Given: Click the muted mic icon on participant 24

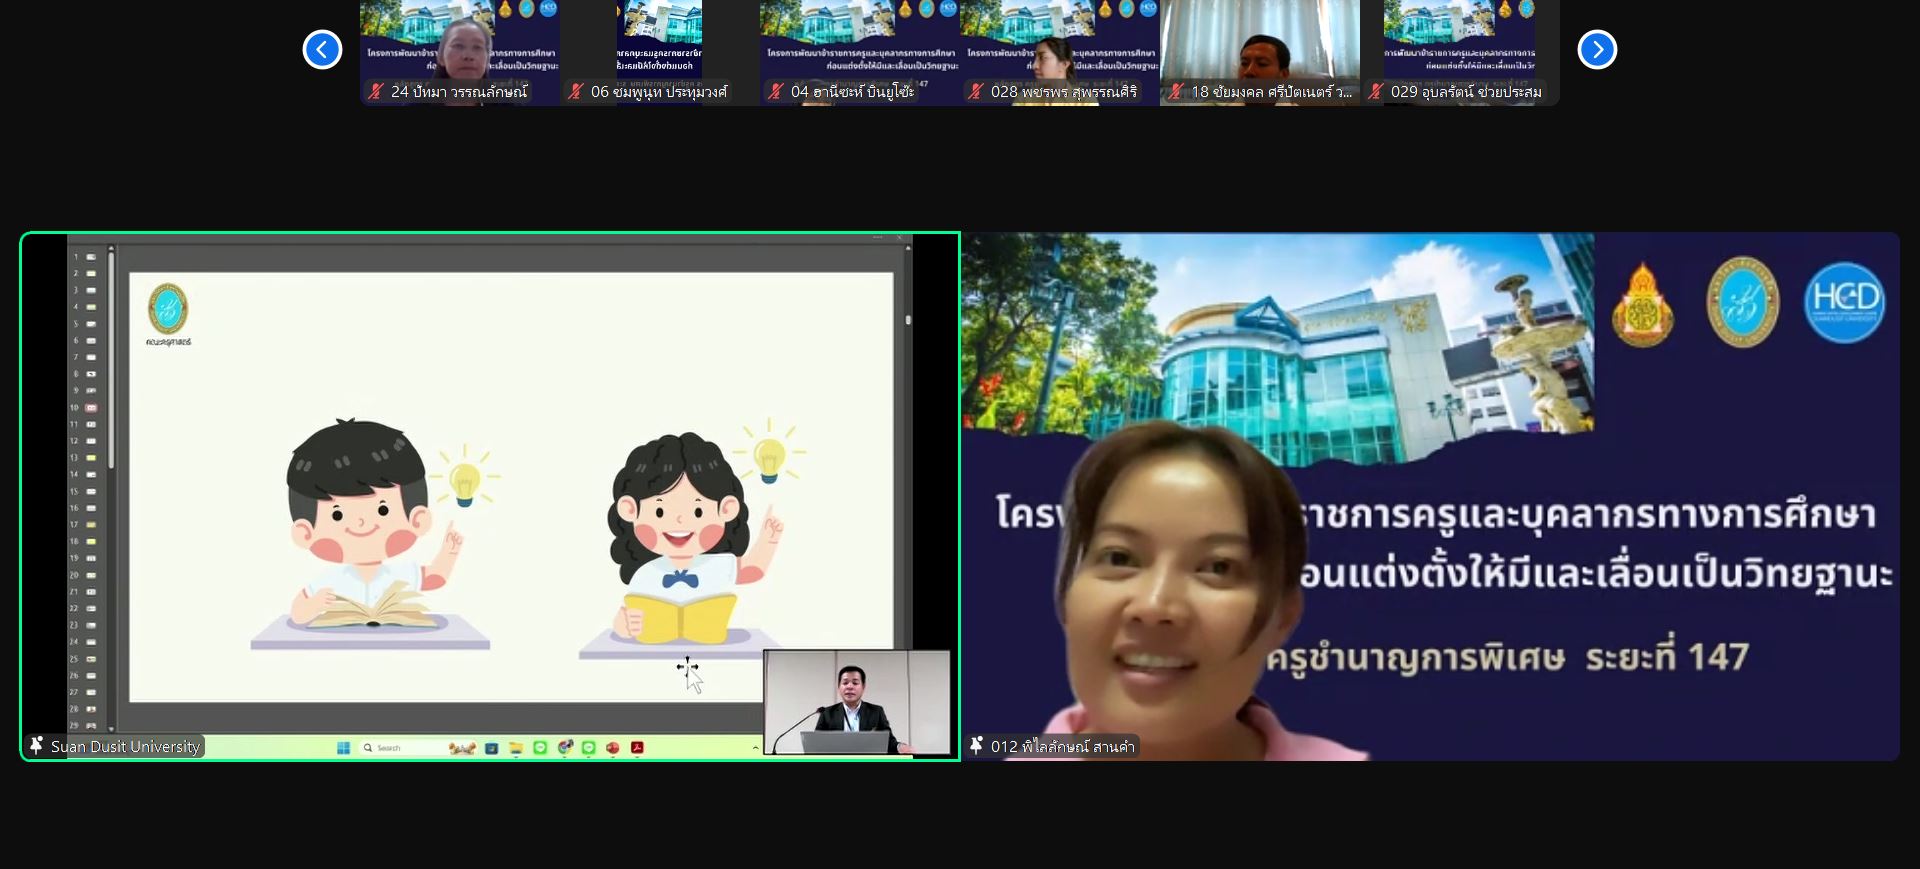Looking at the screenshot, I should click(376, 92).
